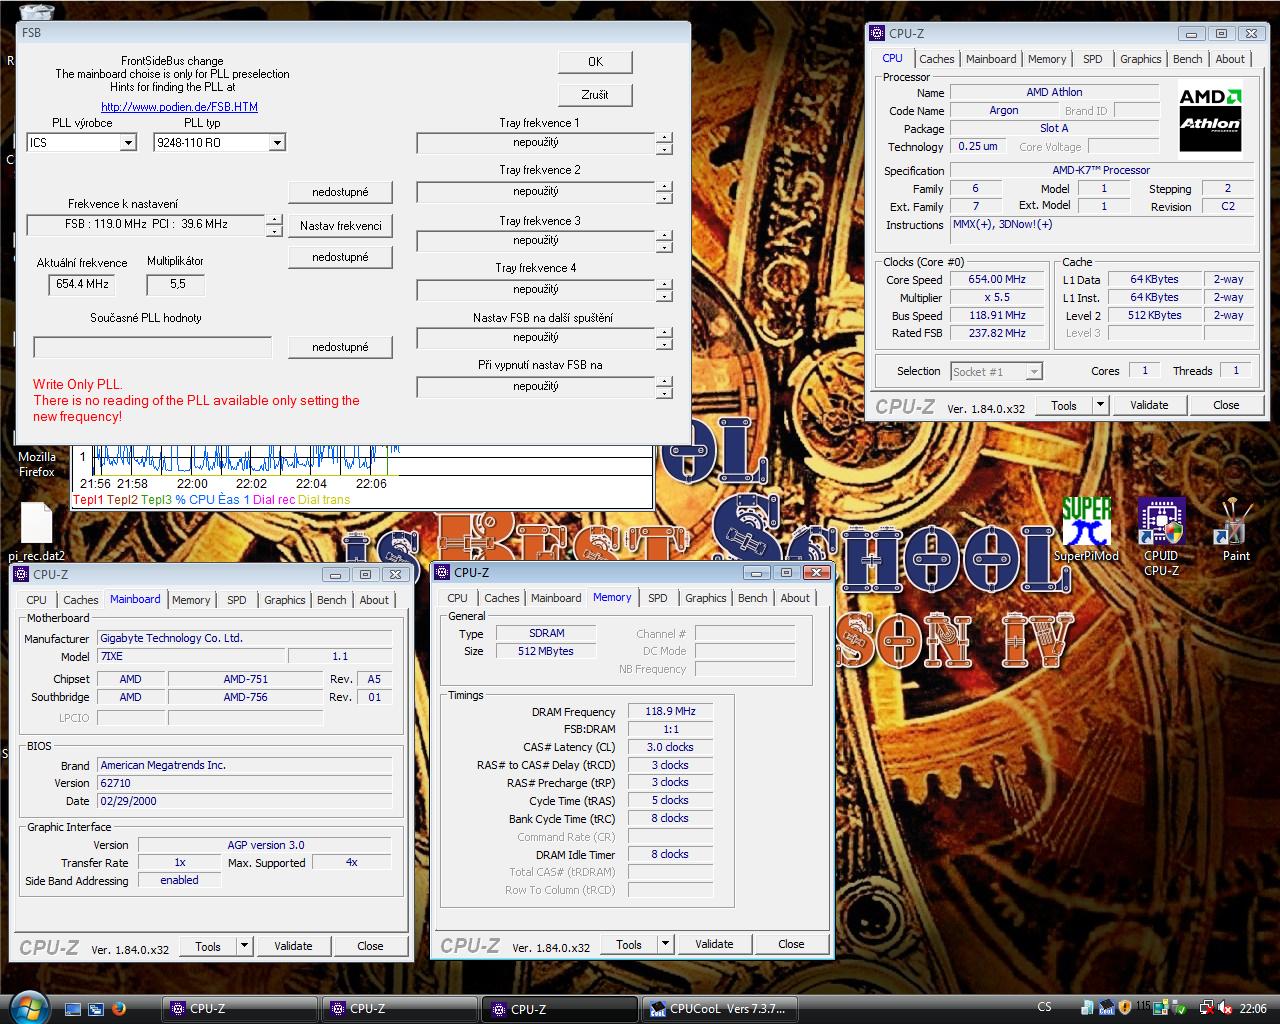Switch to CPUCool taskbar button

click(x=718, y=1009)
